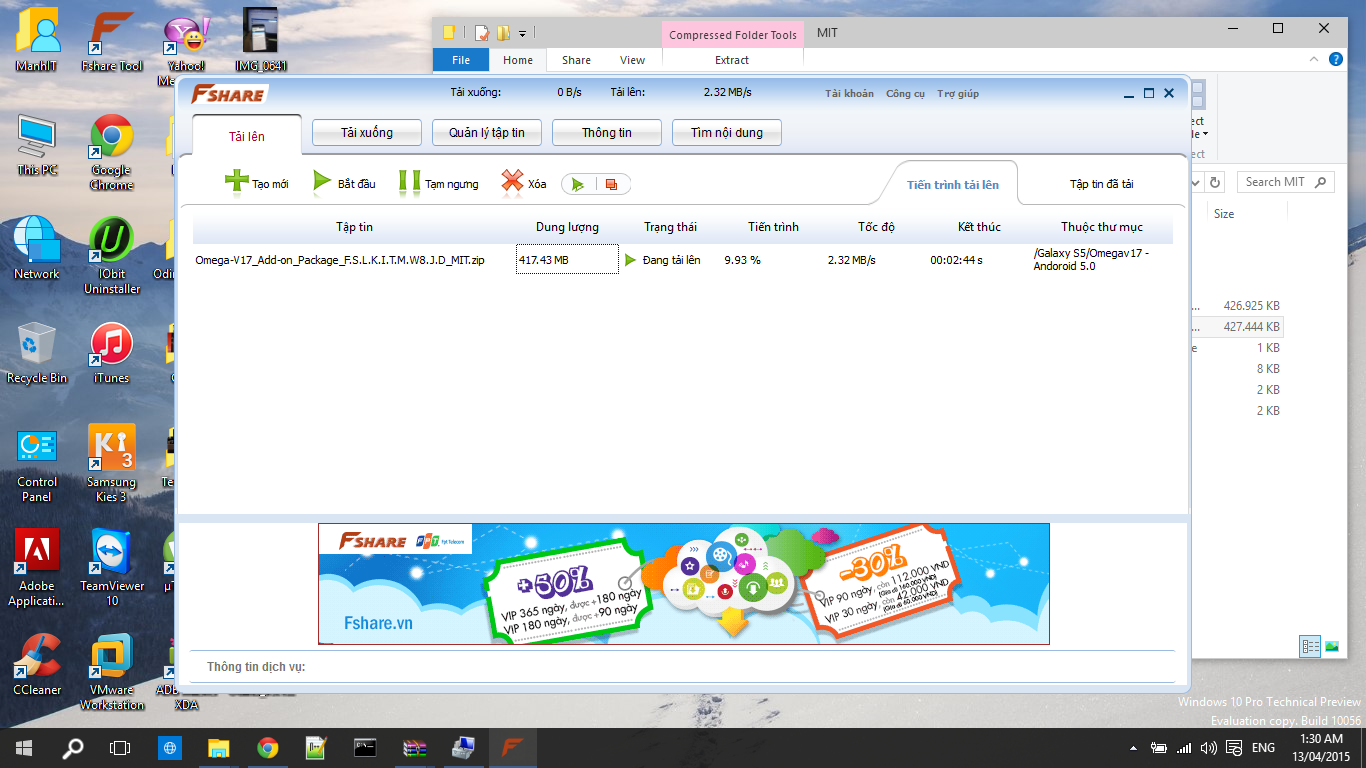Open the Share ribbon tab in Explorer

pyautogui.click(x=576, y=60)
